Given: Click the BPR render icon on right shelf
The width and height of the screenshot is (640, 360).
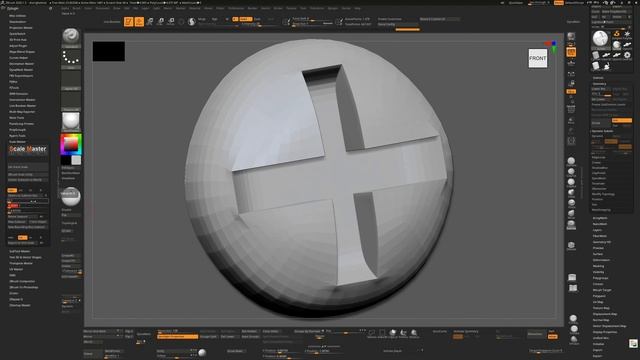Looking at the screenshot, I should point(571,37).
